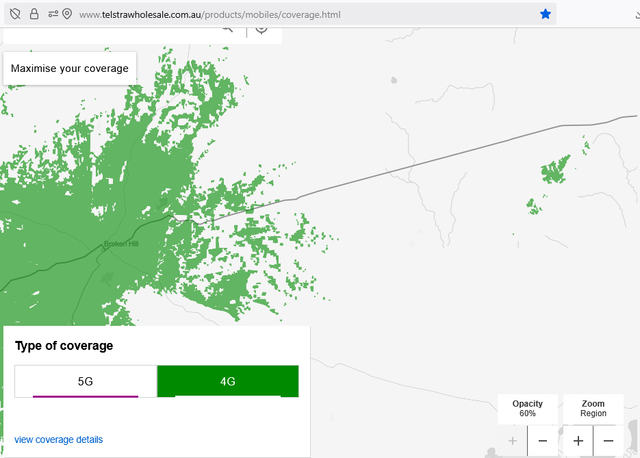The height and width of the screenshot is (458, 640).
Task: Toggle the blue bookmark star
Action: pos(545,14)
